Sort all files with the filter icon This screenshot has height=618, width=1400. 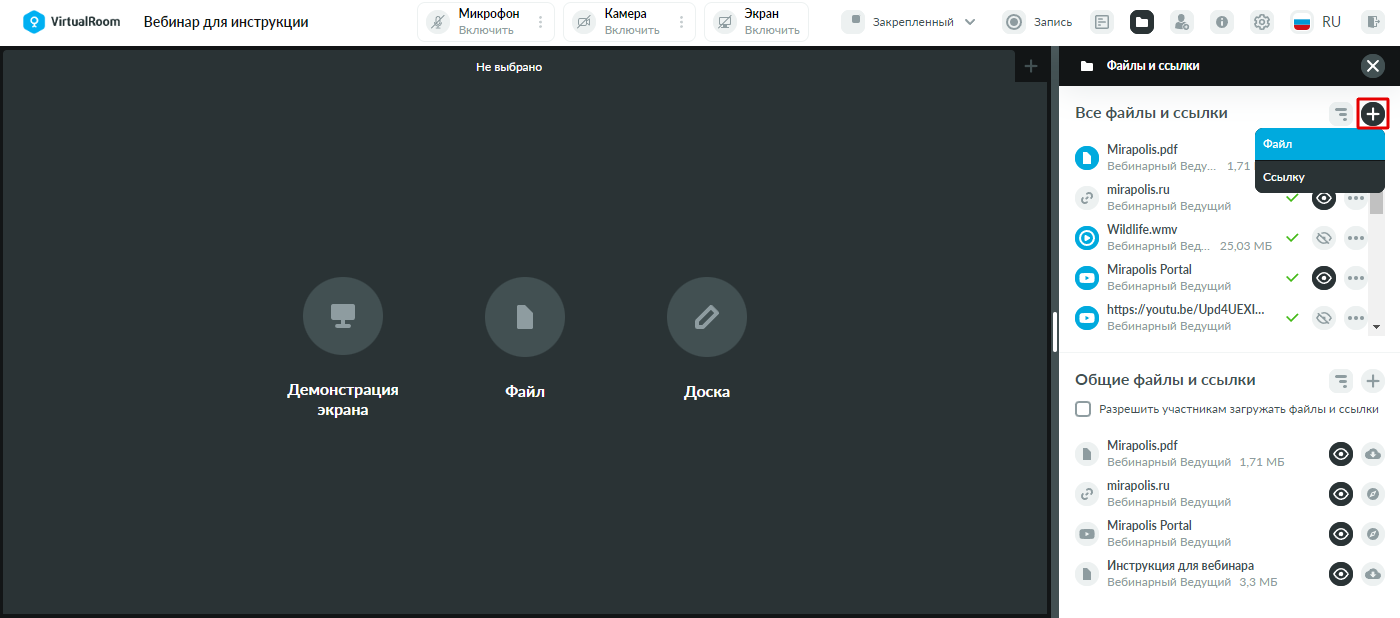click(1341, 114)
